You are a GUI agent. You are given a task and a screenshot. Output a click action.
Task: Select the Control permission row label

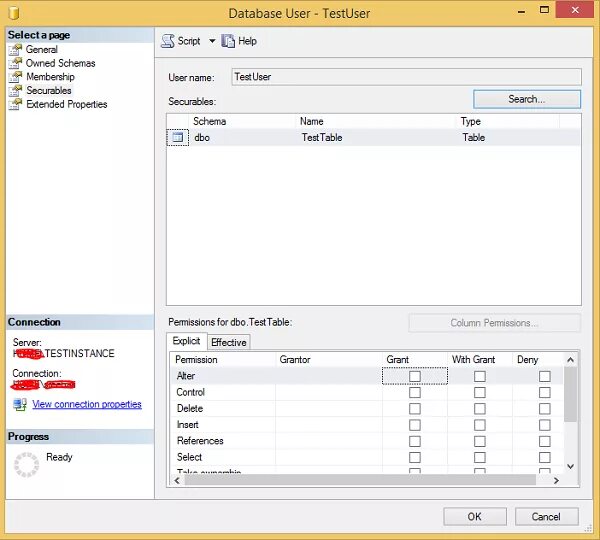point(191,392)
